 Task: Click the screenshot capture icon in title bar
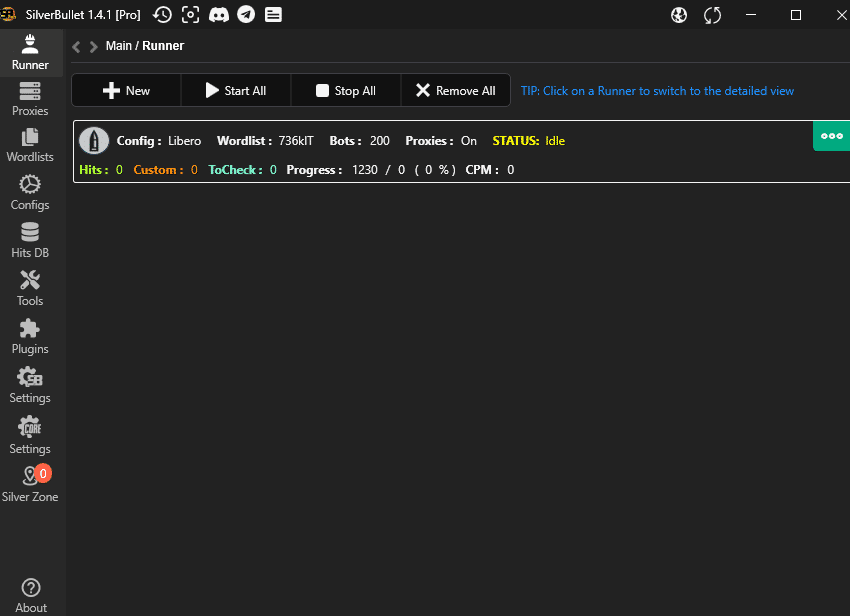point(190,15)
